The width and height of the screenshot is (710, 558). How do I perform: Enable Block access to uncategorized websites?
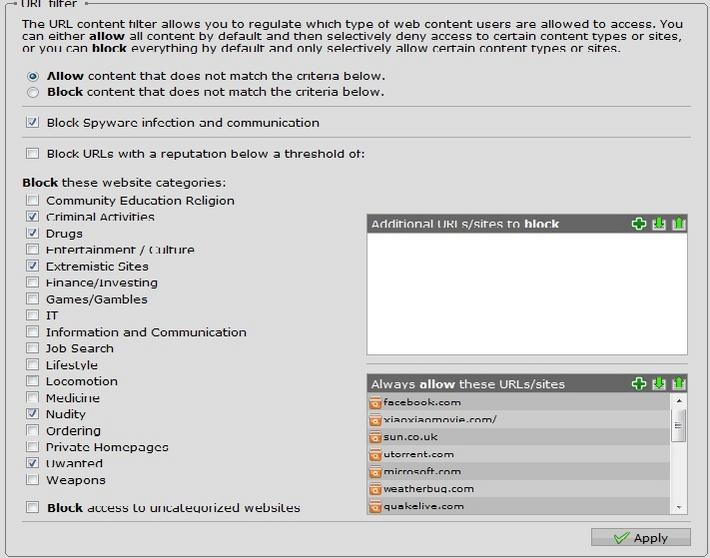34,508
